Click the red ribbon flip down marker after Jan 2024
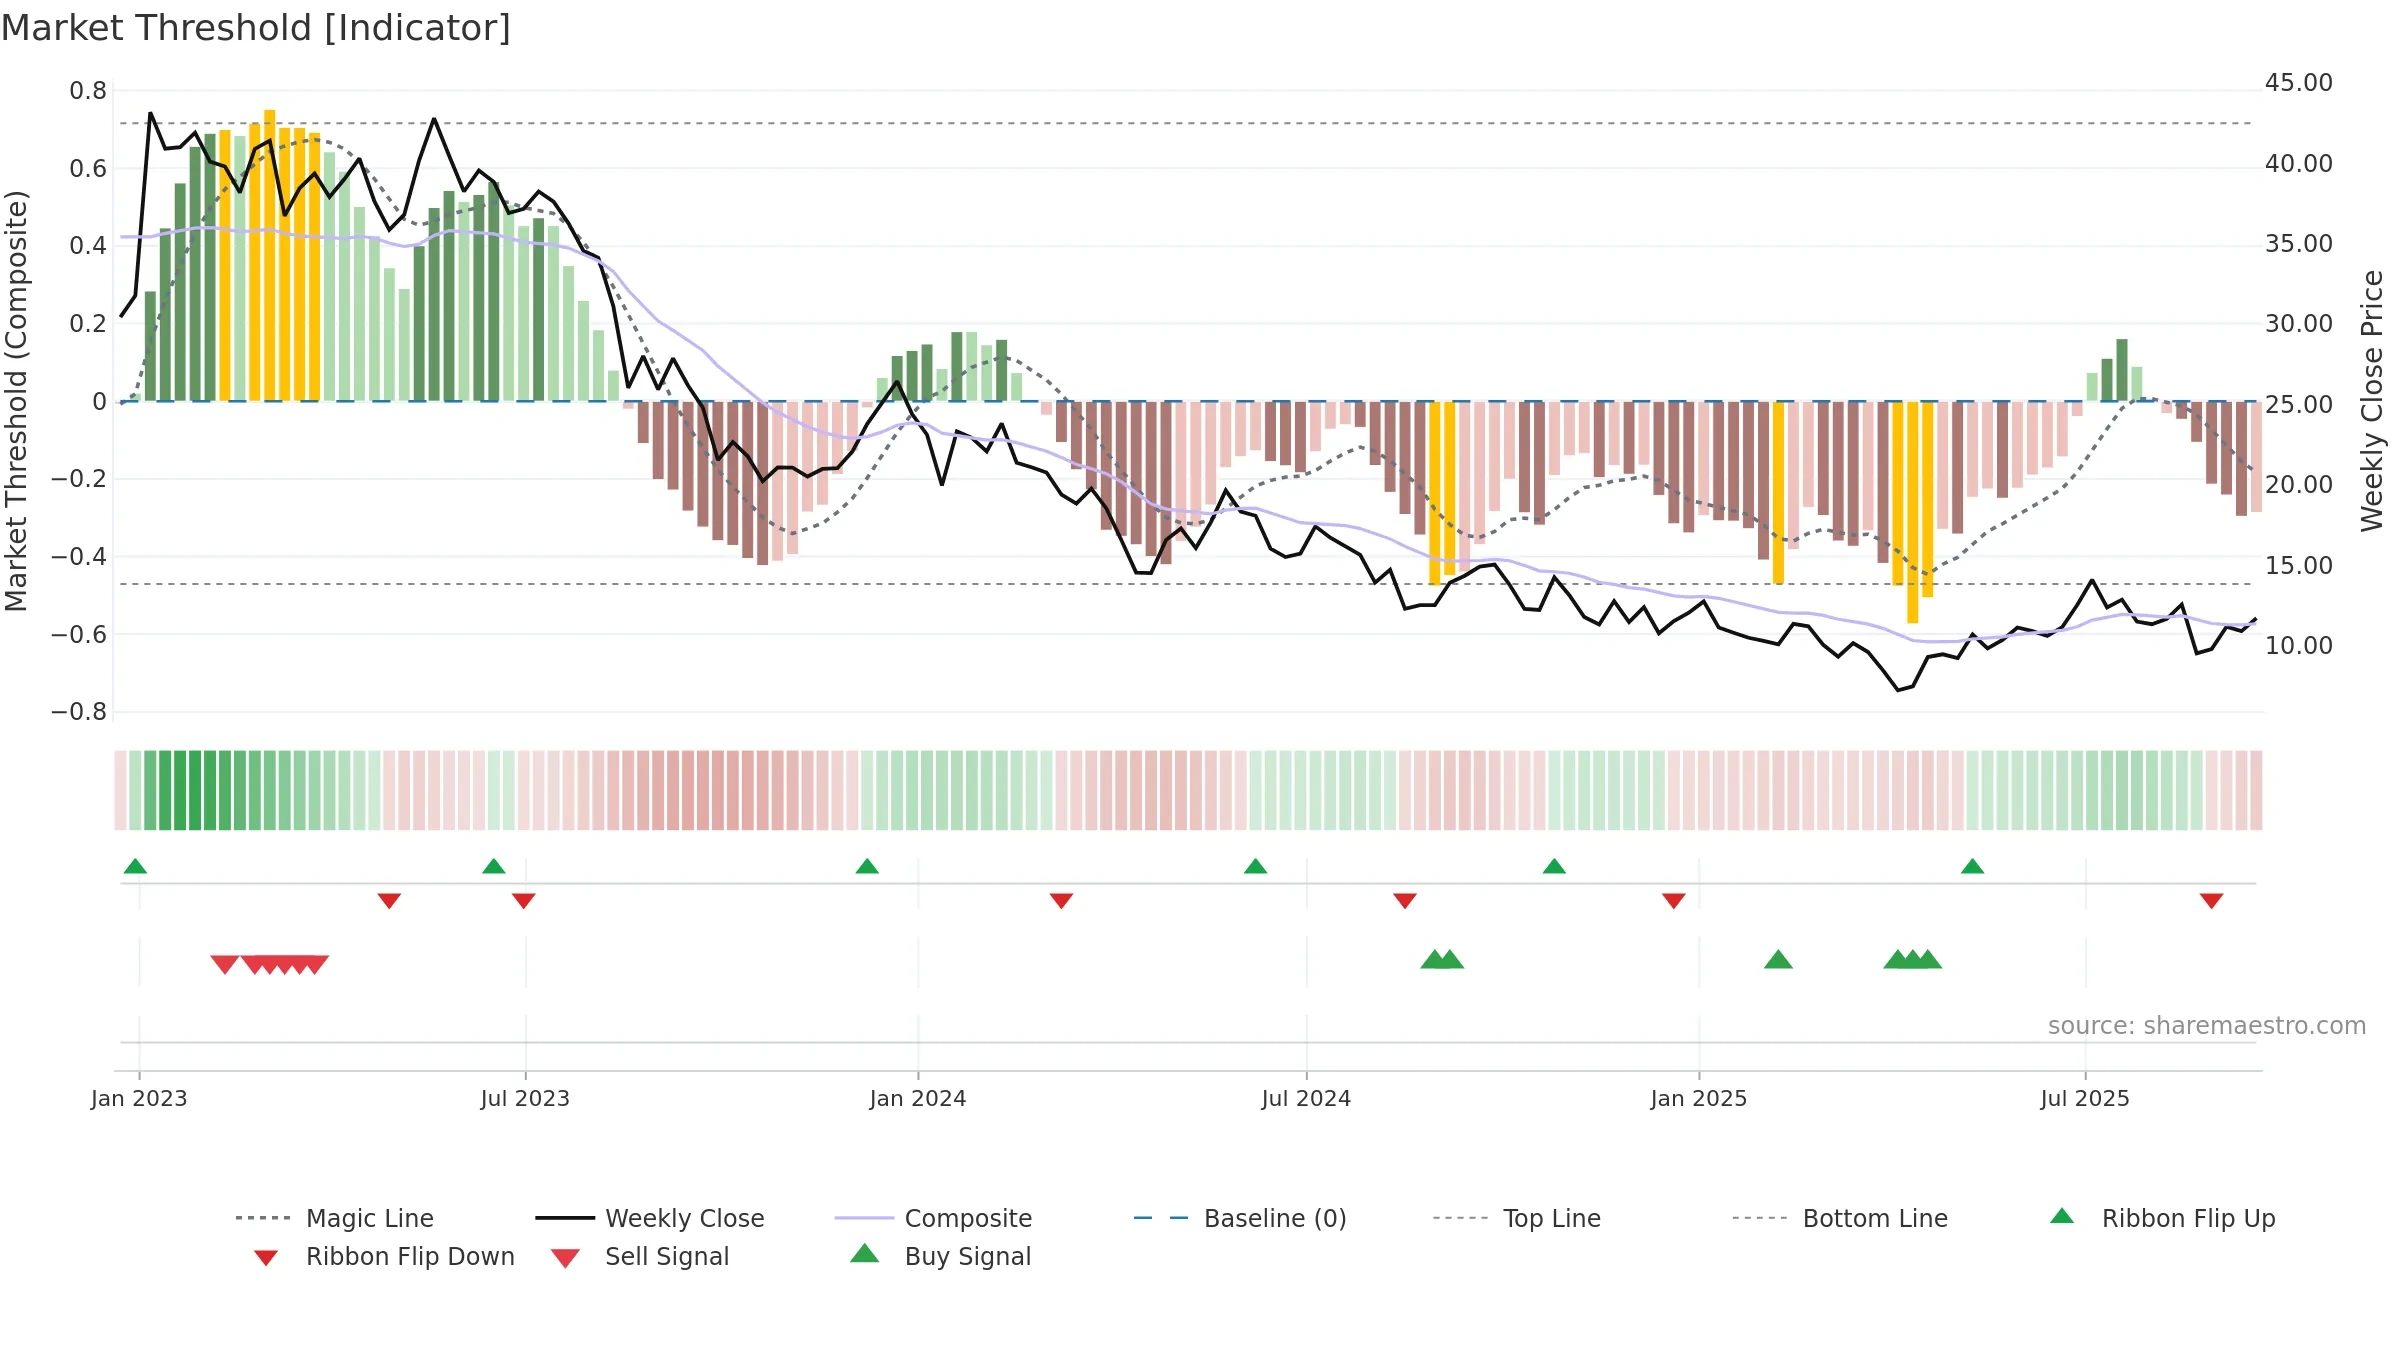2400x1350 pixels. tap(1061, 901)
